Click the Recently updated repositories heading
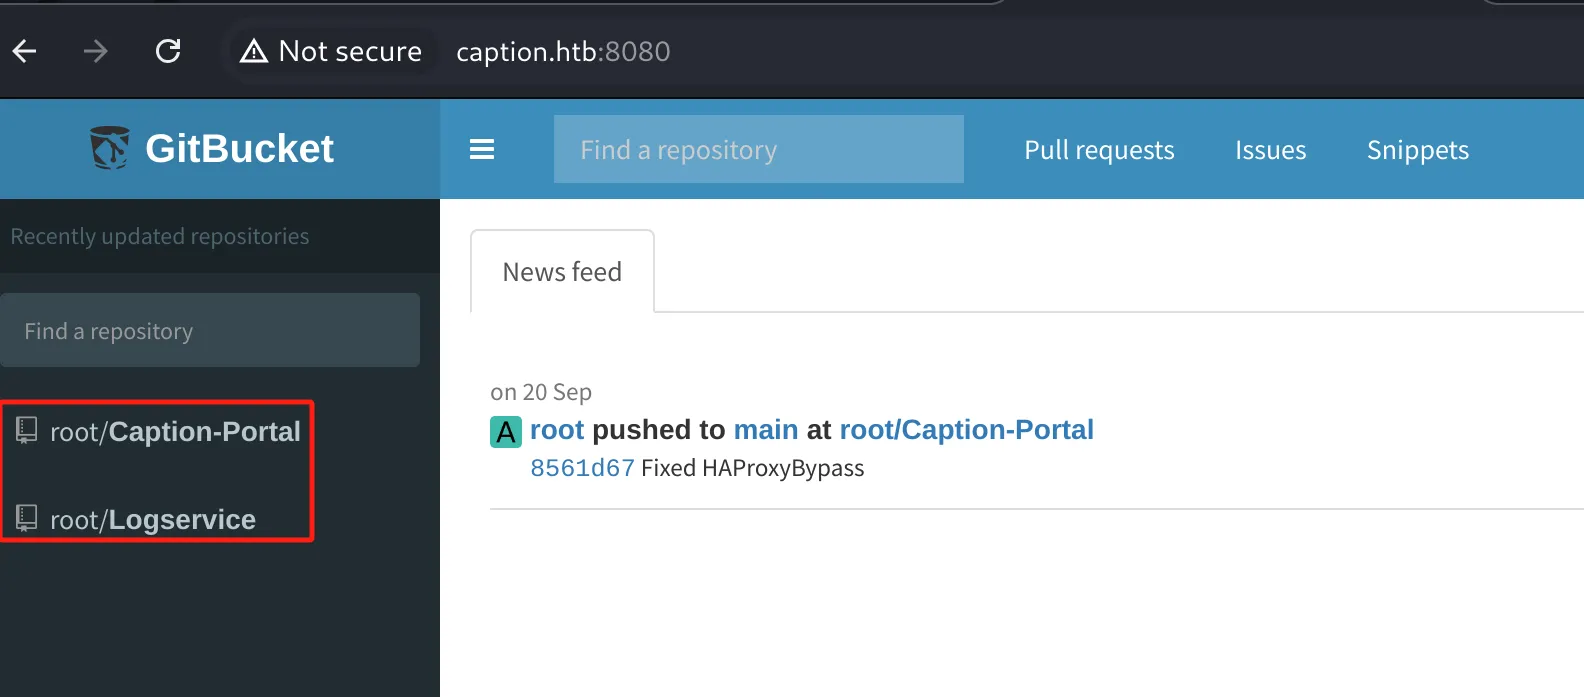This screenshot has width=1584, height=697. point(160,236)
